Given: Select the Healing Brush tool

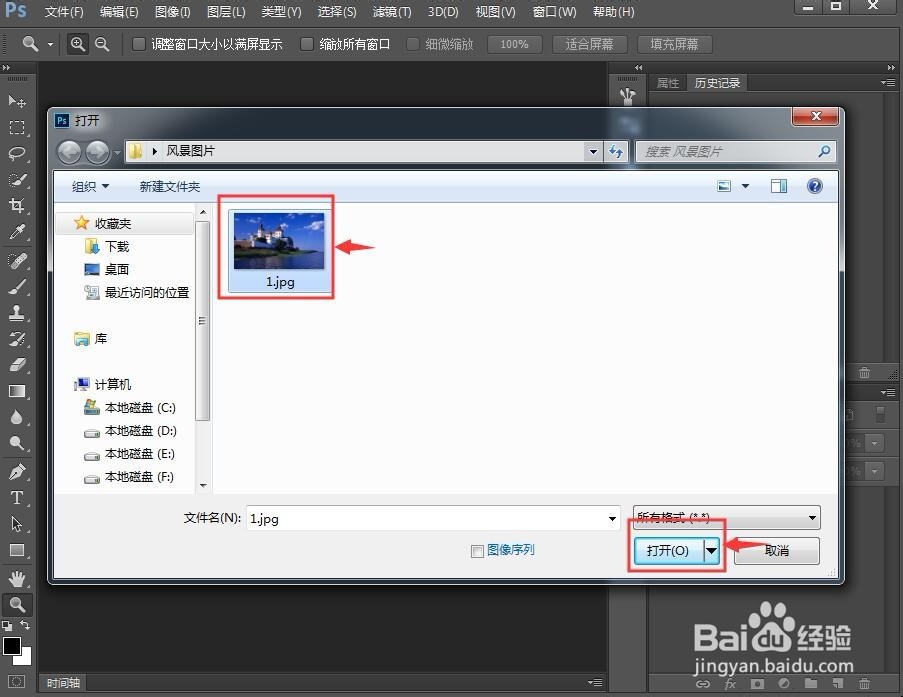Looking at the screenshot, I should click(17, 261).
